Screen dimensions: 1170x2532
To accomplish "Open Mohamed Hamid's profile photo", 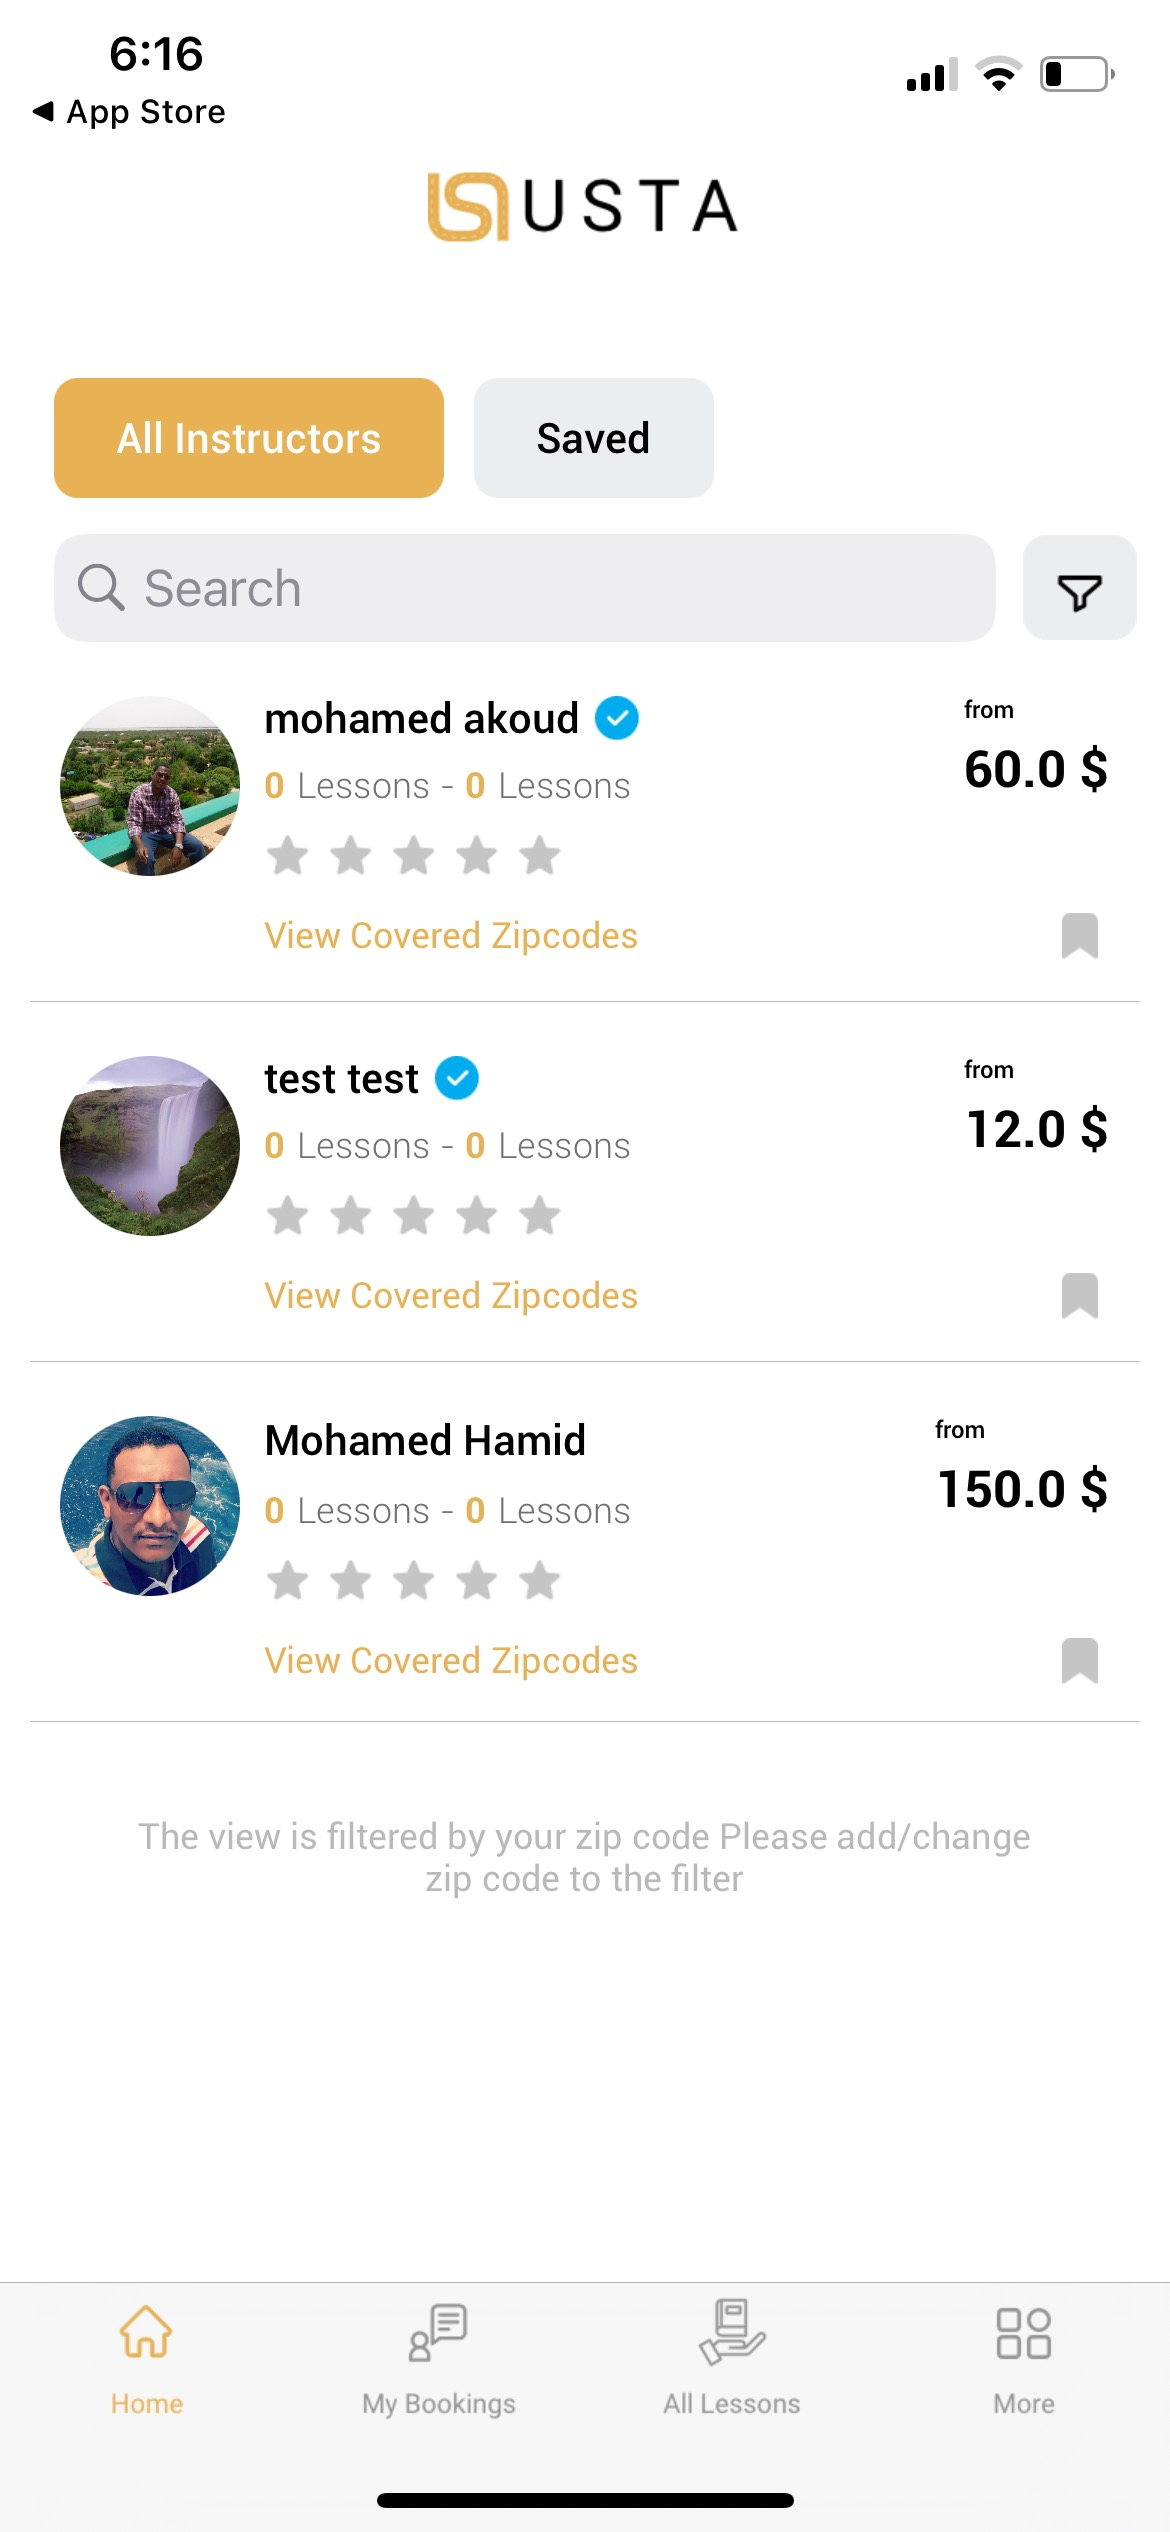I will point(150,1506).
